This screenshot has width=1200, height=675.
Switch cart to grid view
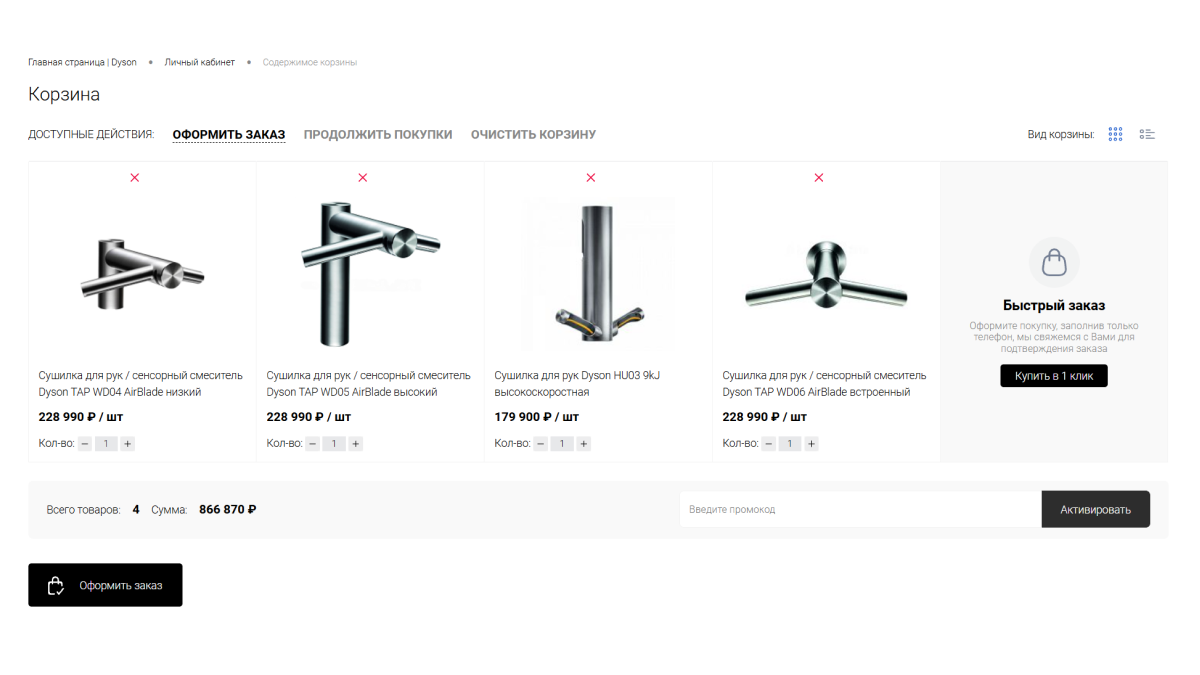click(1116, 134)
